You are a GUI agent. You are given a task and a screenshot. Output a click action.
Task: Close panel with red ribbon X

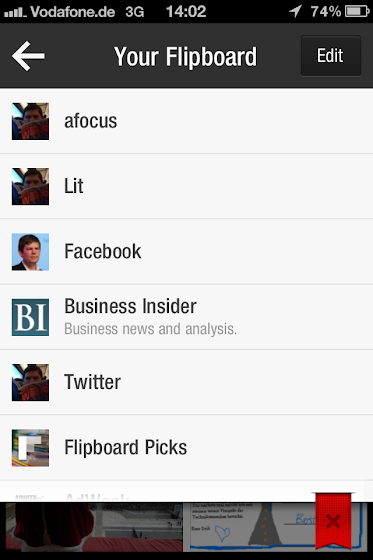click(x=333, y=521)
